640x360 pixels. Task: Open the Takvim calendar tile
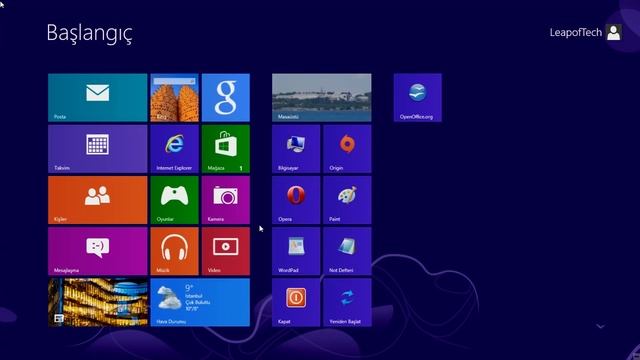(98, 149)
